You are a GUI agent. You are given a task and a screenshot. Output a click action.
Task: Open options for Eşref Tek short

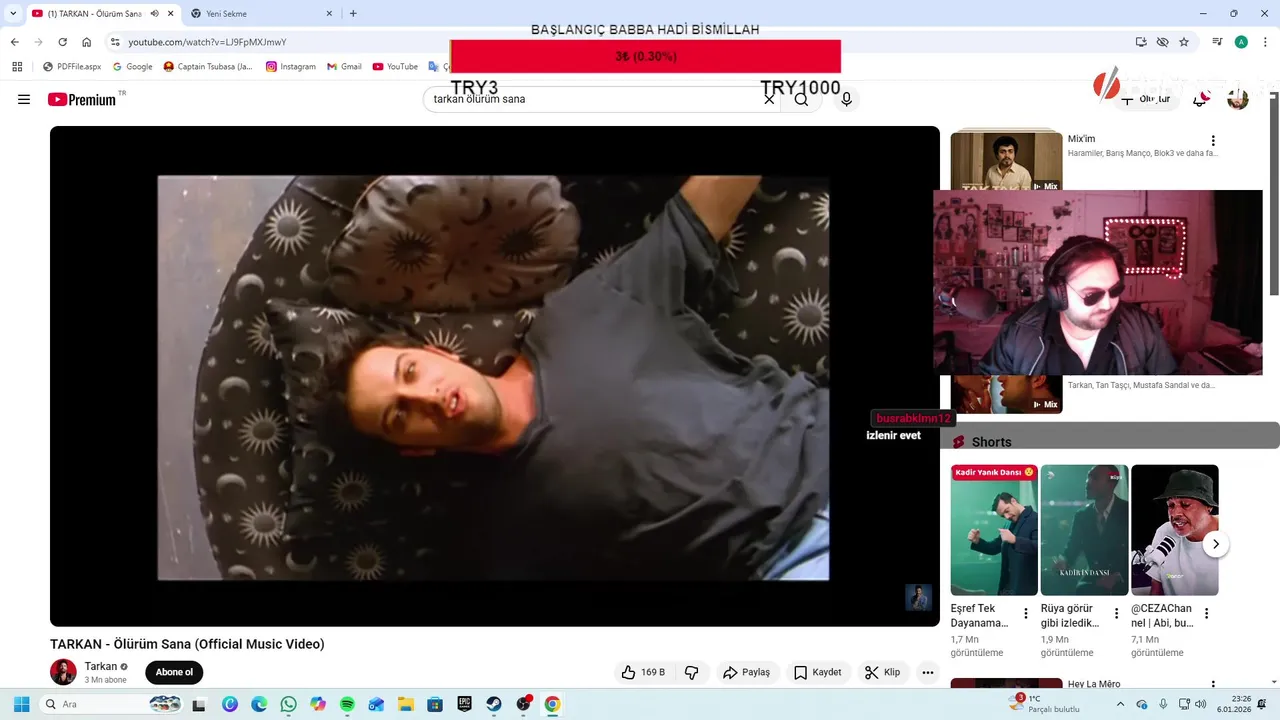point(1026,613)
